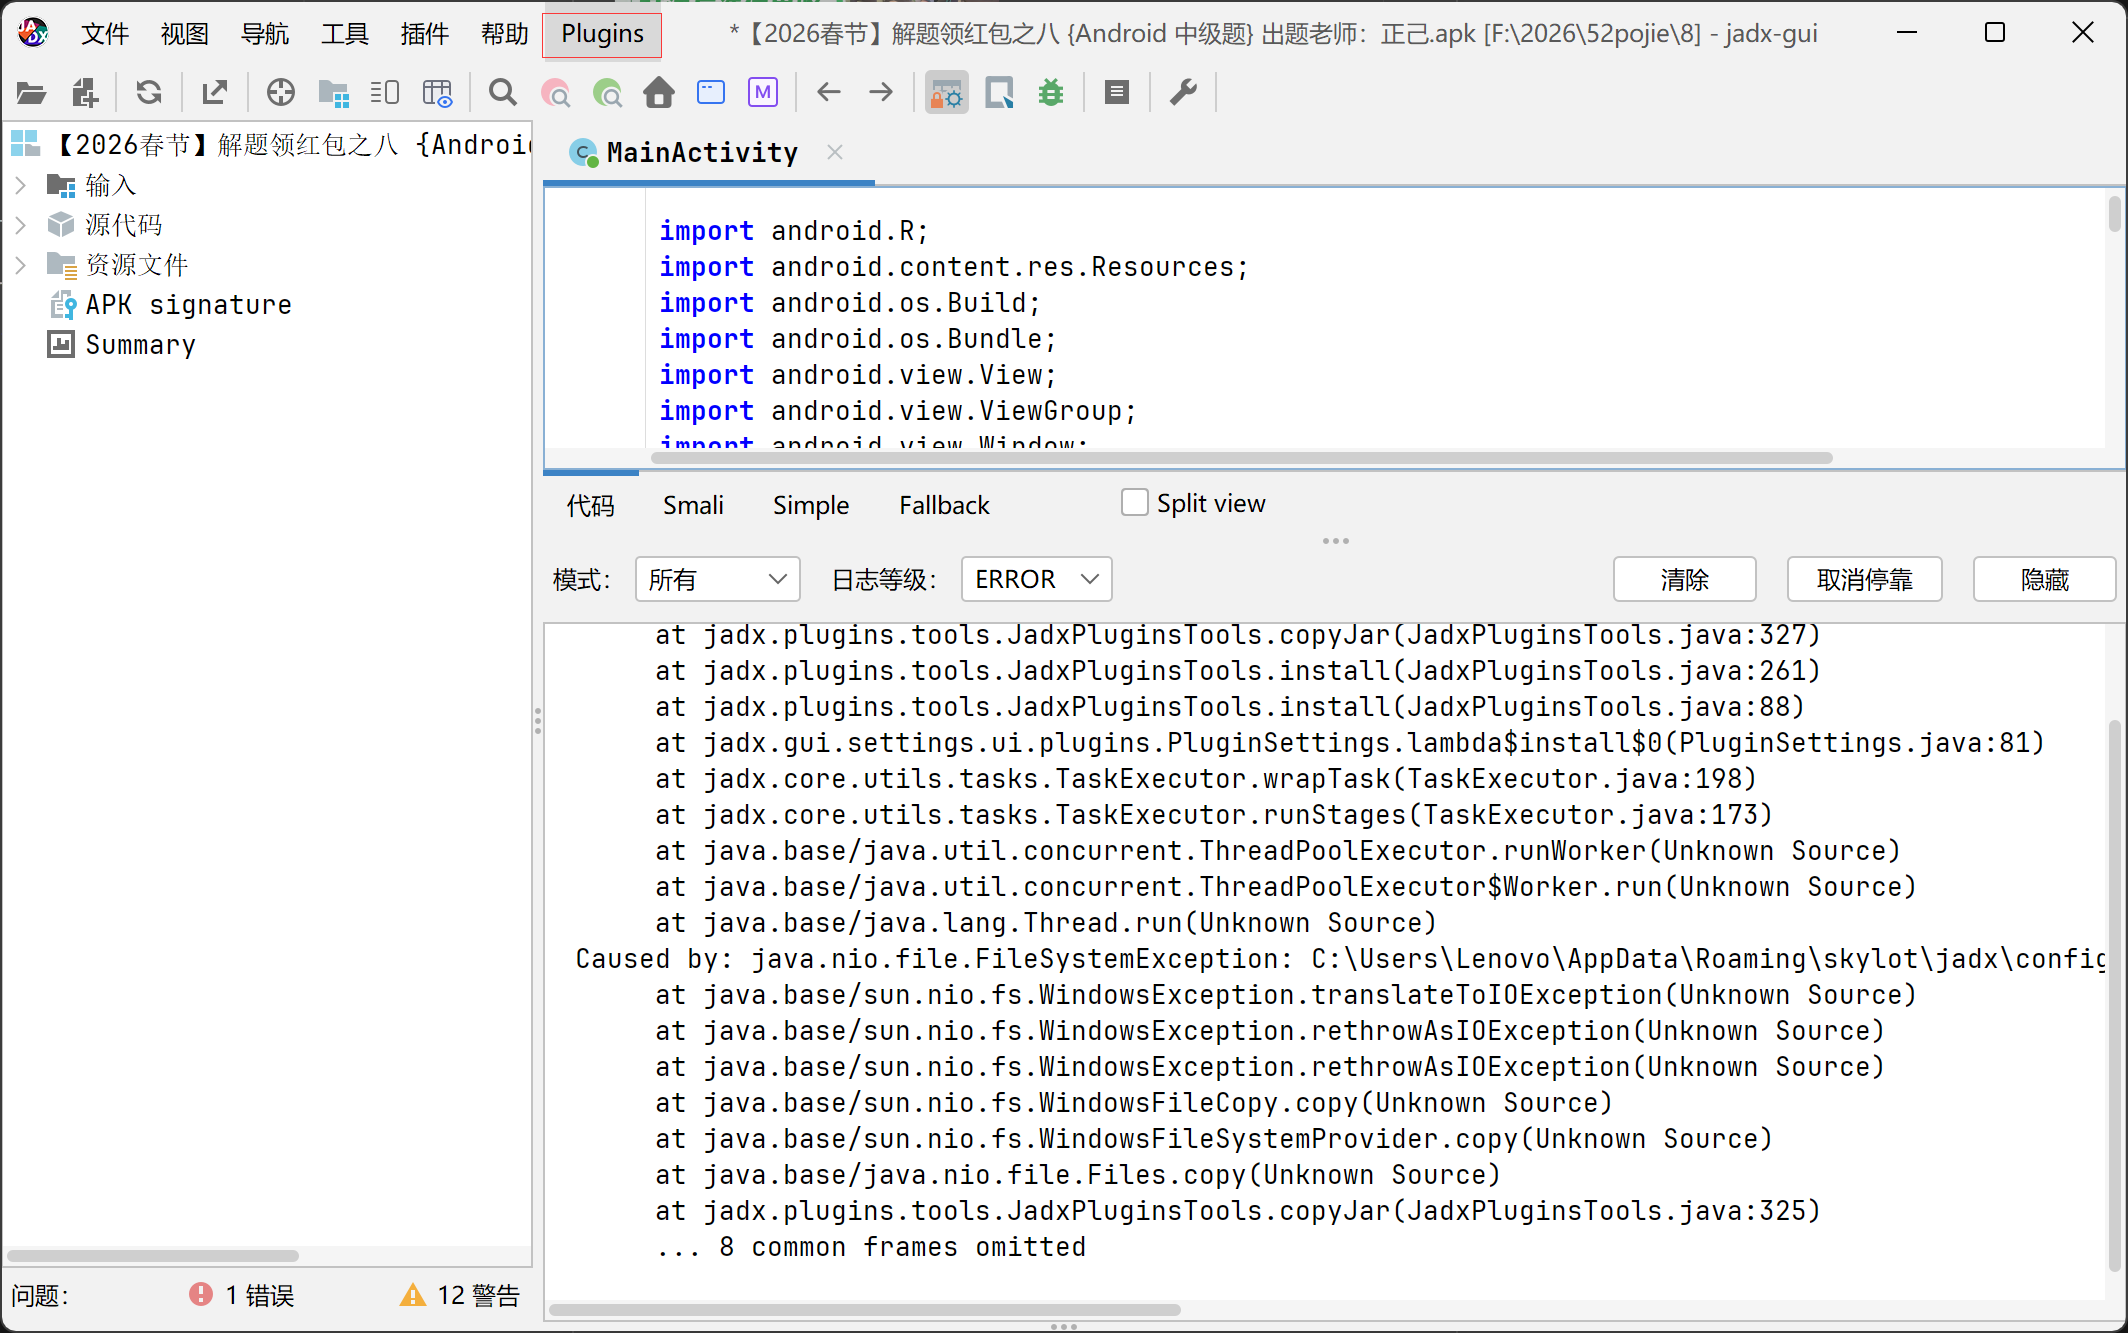Click the navigate back arrow
Viewport: 2128px width, 1333px height.
pos(828,93)
